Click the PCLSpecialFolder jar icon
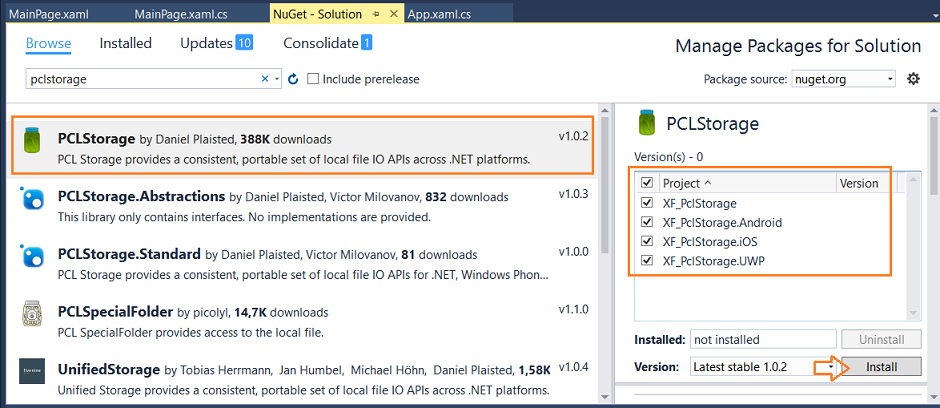940x408 pixels. point(31,313)
